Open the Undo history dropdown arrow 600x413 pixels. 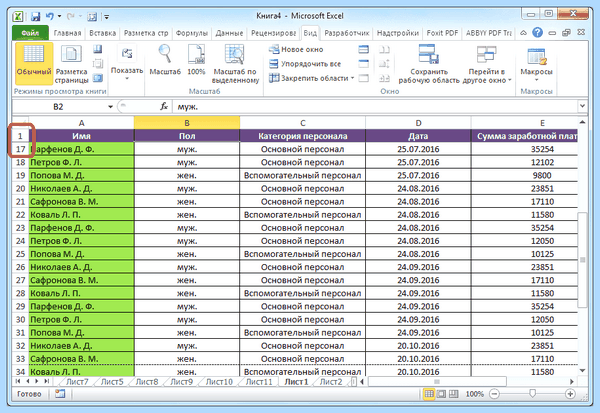click(x=59, y=16)
